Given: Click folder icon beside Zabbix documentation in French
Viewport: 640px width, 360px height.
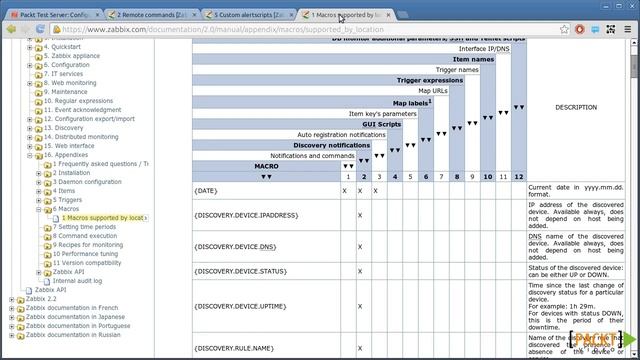Looking at the screenshot, I should pyautogui.click(x=20, y=309).
